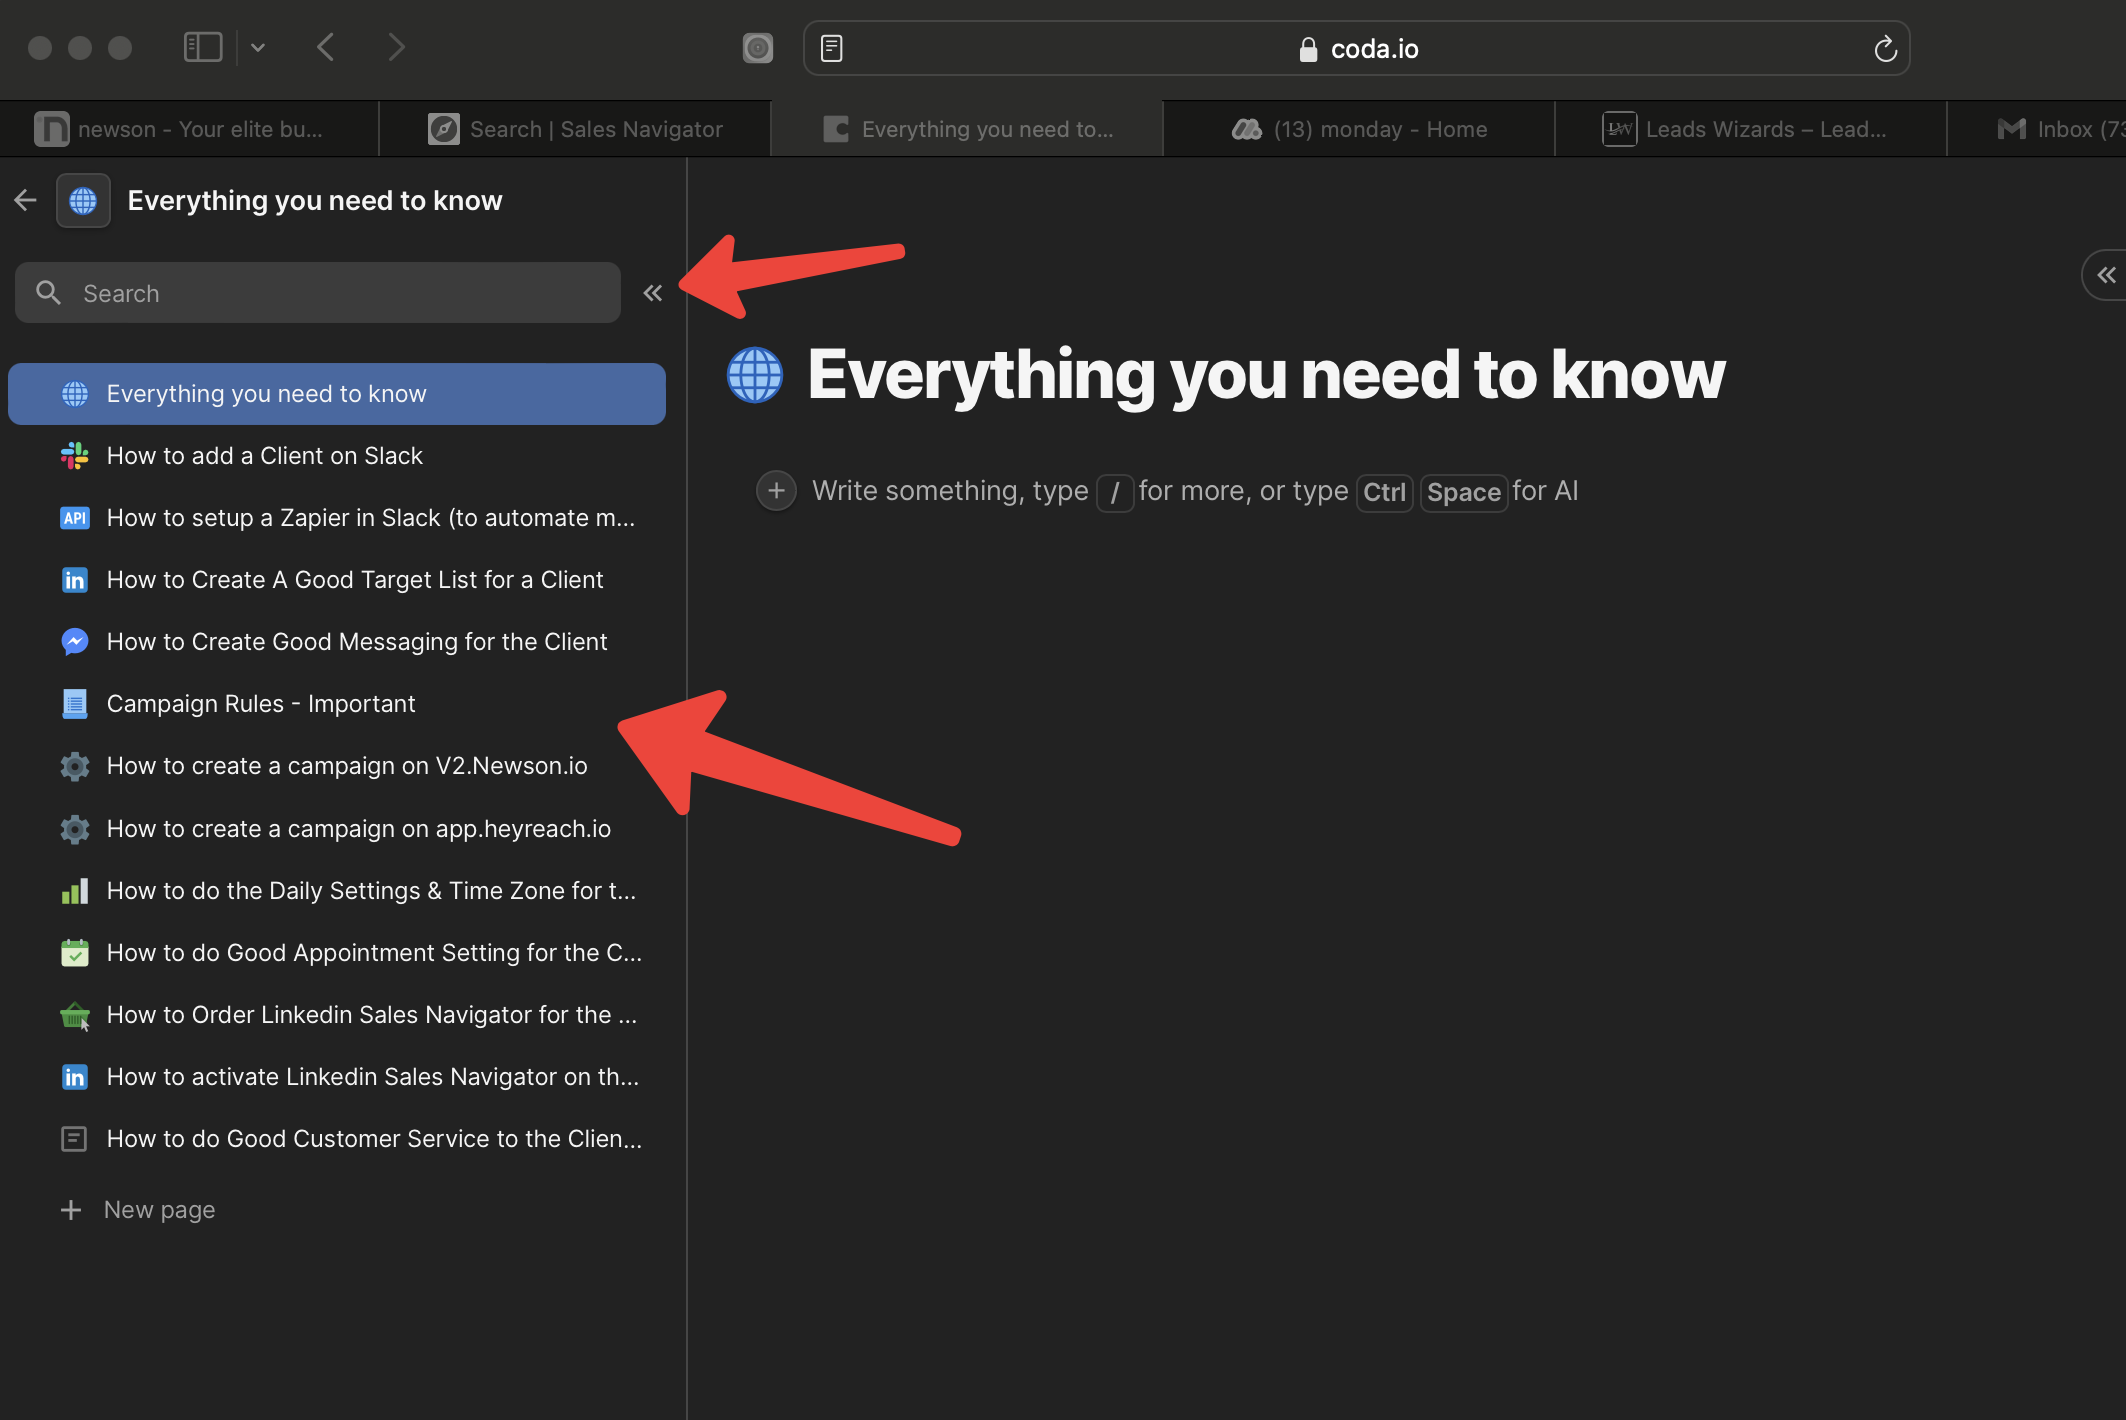Toggle Reader view in the address bar

tap(832, 48)
